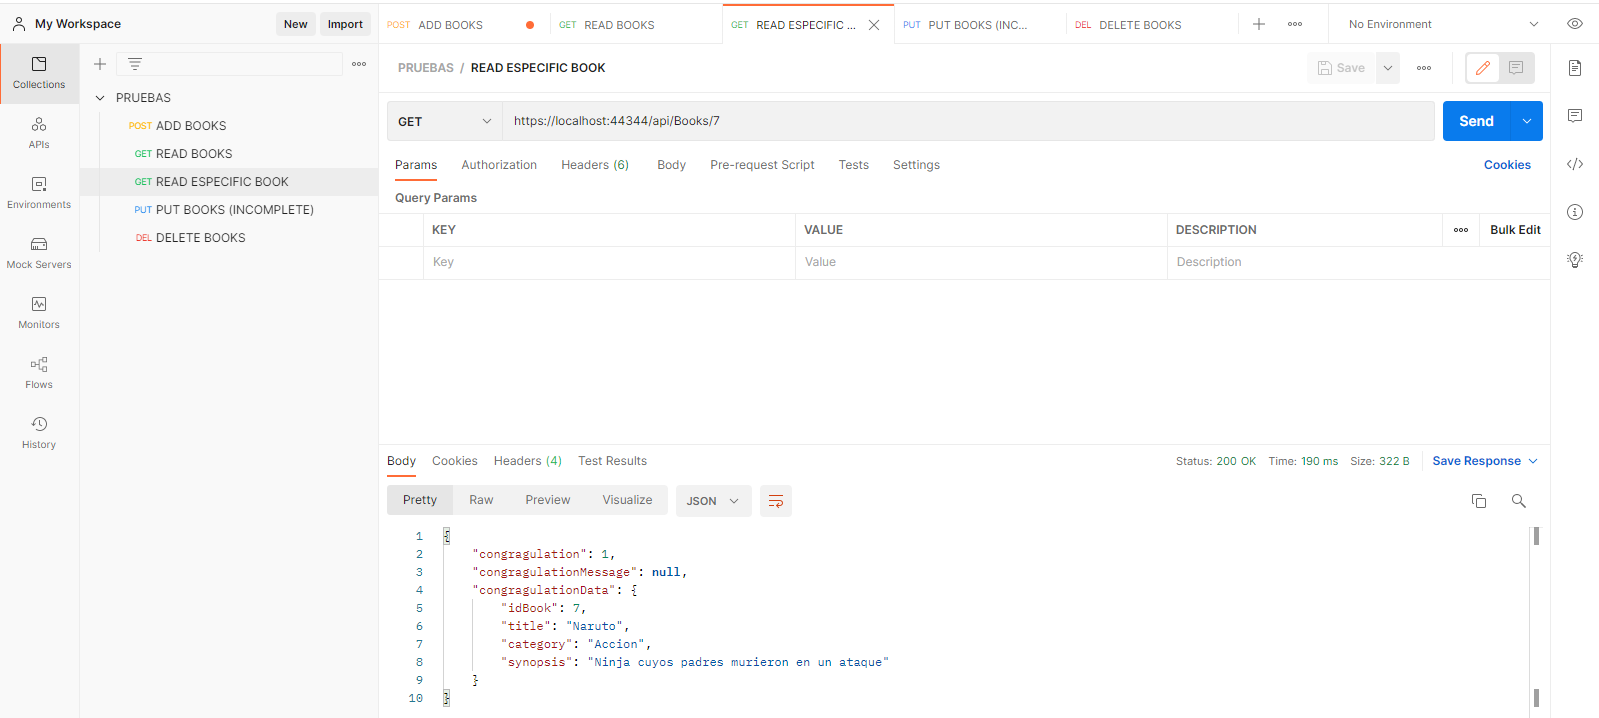Open the Cookies link
Screen dimensions: 1599x718
(1507, 165)
